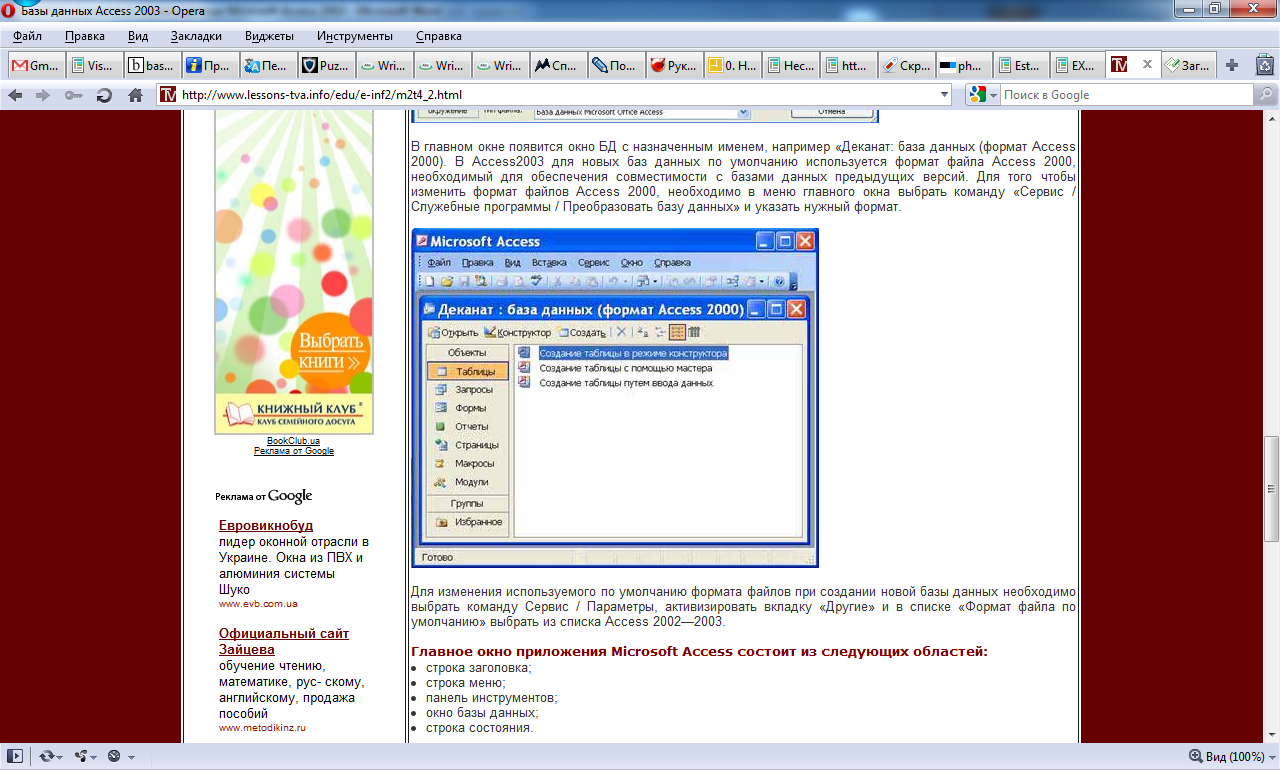Switch to the EX... tab
The width and height of the screenshot is (1280, 770).
coord(1080,66)
